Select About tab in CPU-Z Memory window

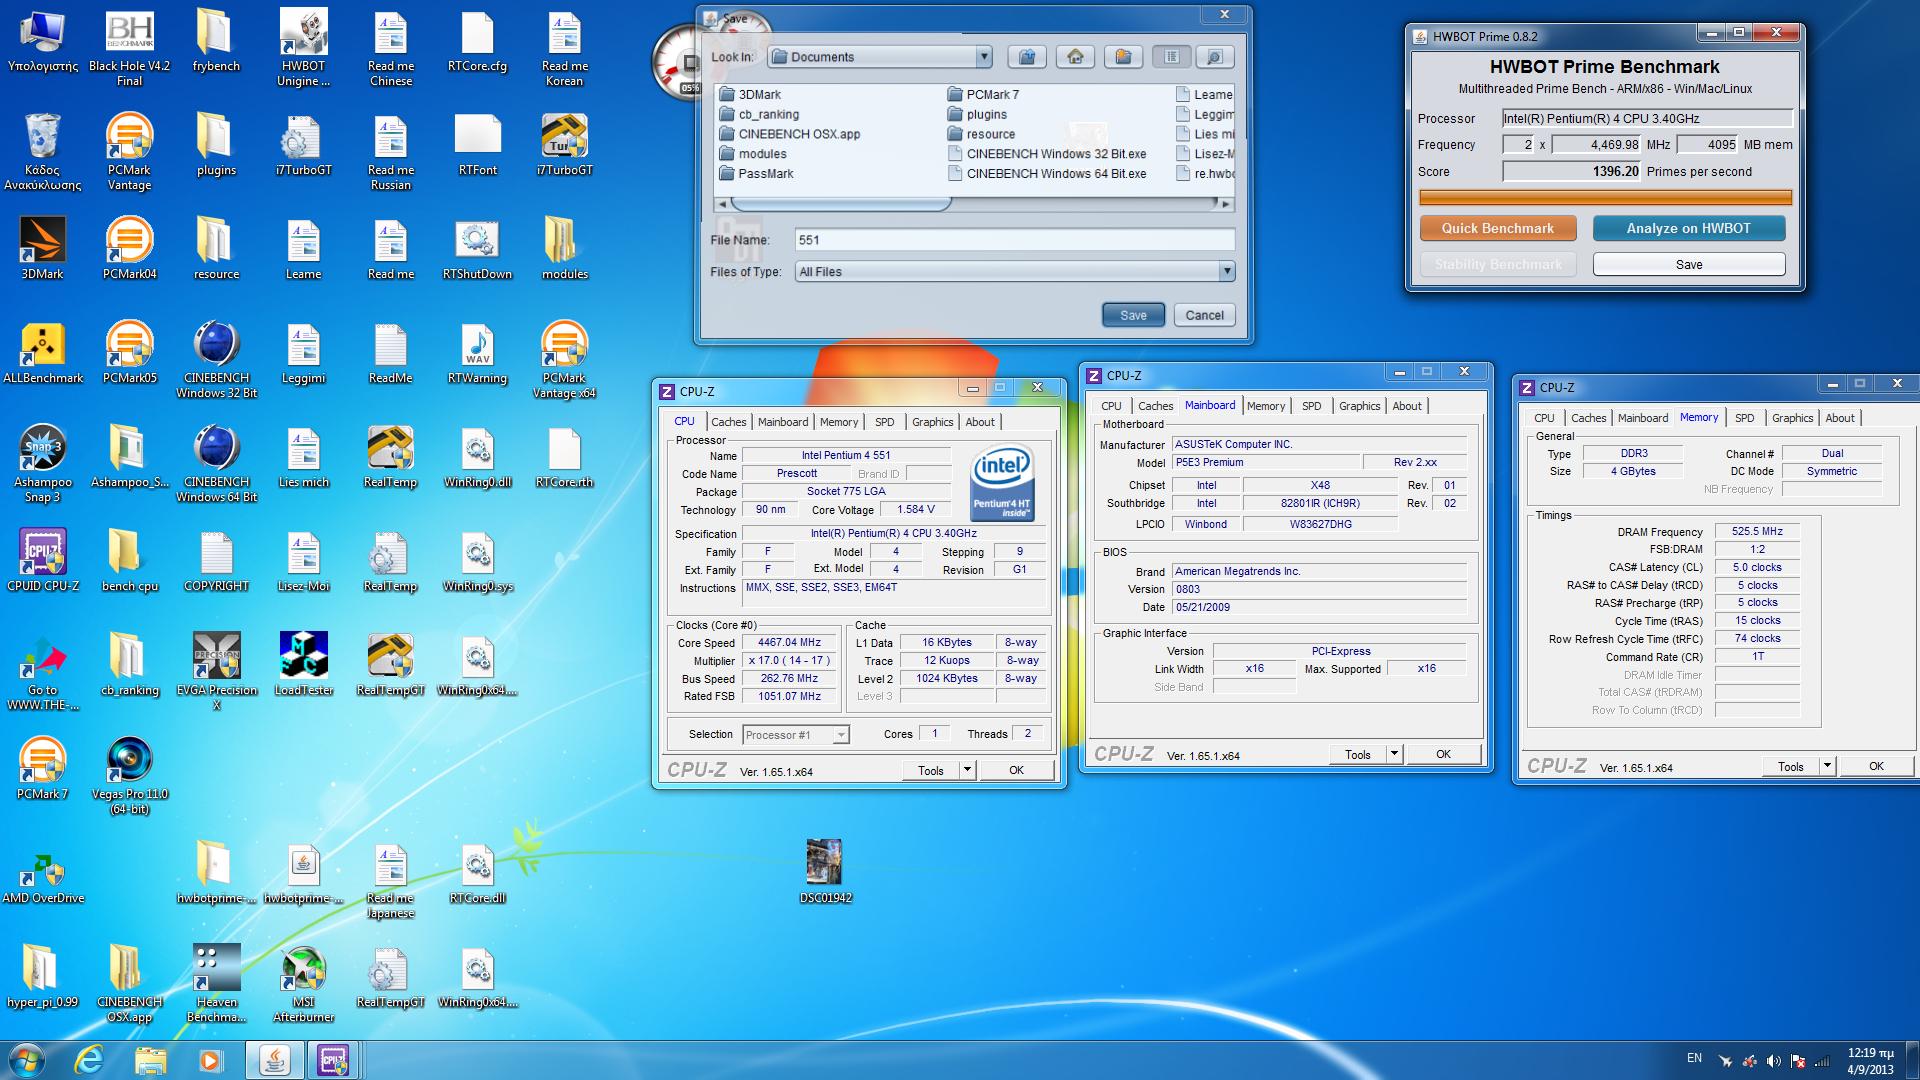pyautogui.click(x=1839, y=418)
